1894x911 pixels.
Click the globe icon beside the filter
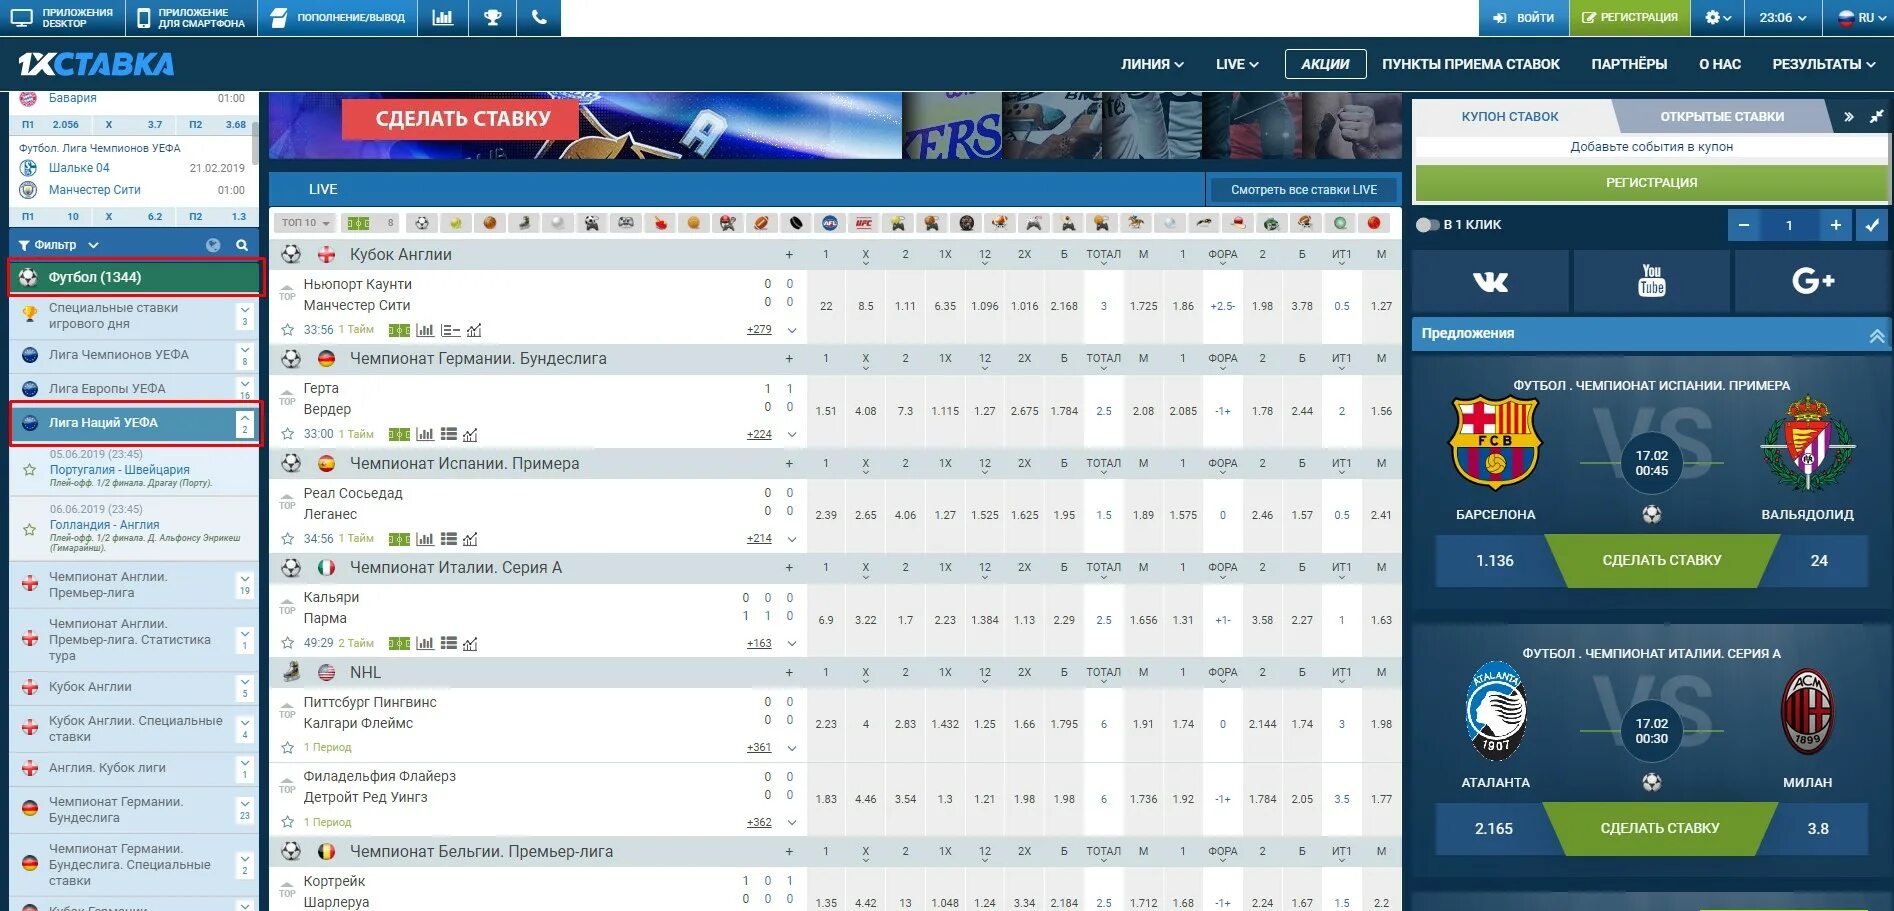pyautogui.click(x=213, y=245)
